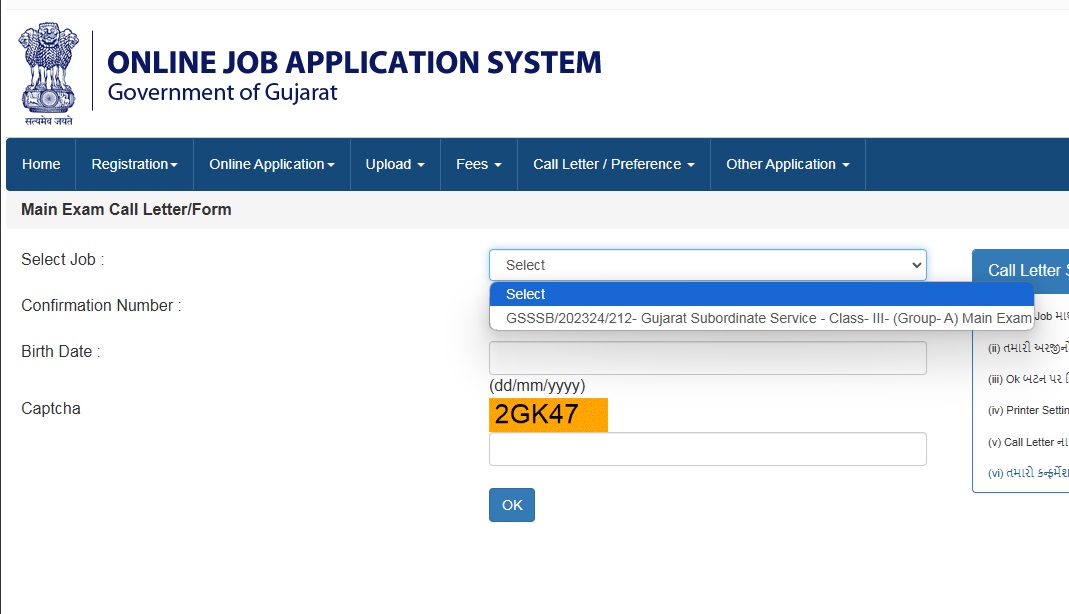Click the 'ONLINE JOB APPLICATION SYSTEM' title
The height and width of the screenshot is (614, 1069).
355,62
